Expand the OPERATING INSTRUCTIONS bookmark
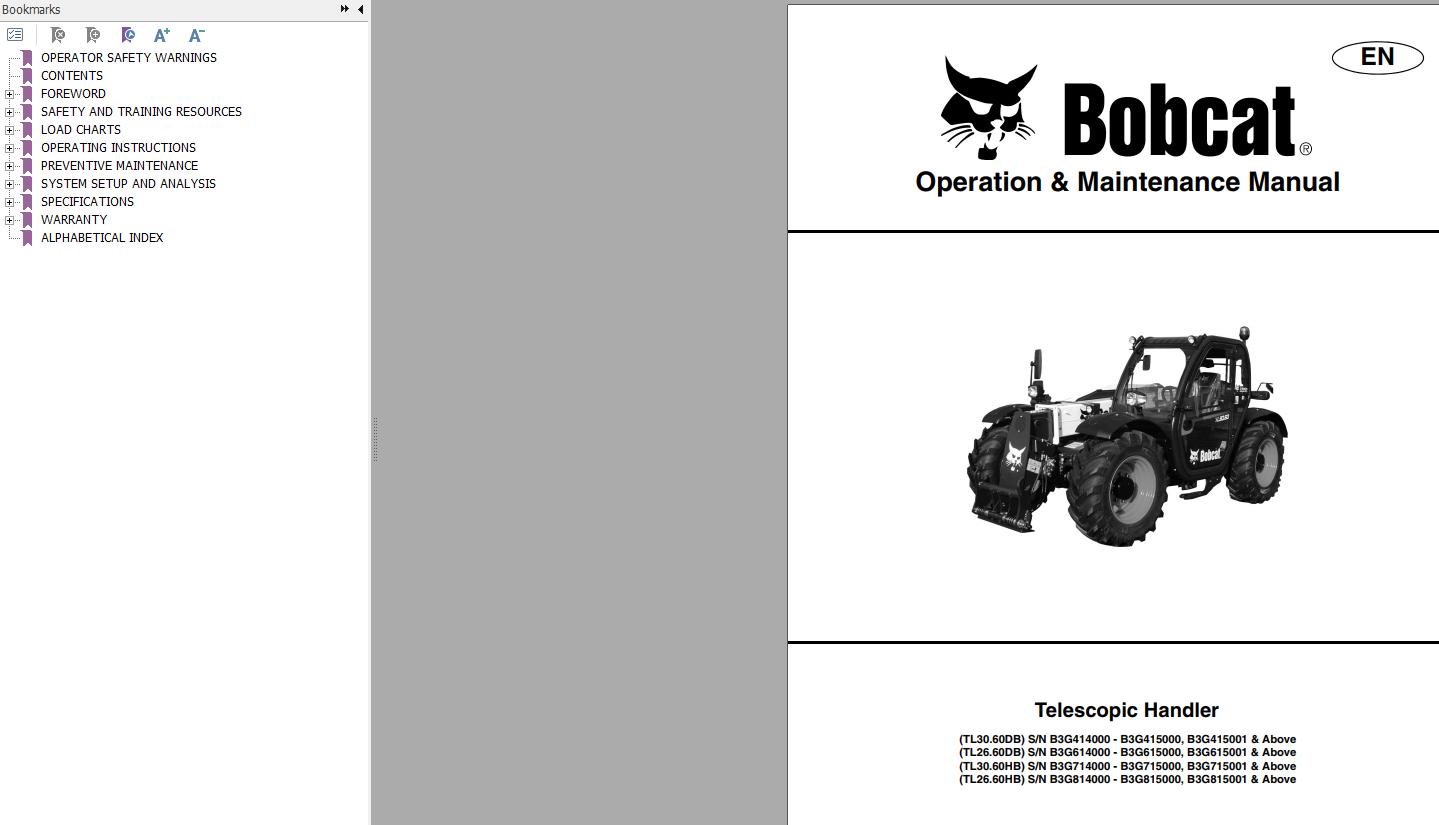Image resolution: width=1439 pixels, height=825 pixels. 10,147
